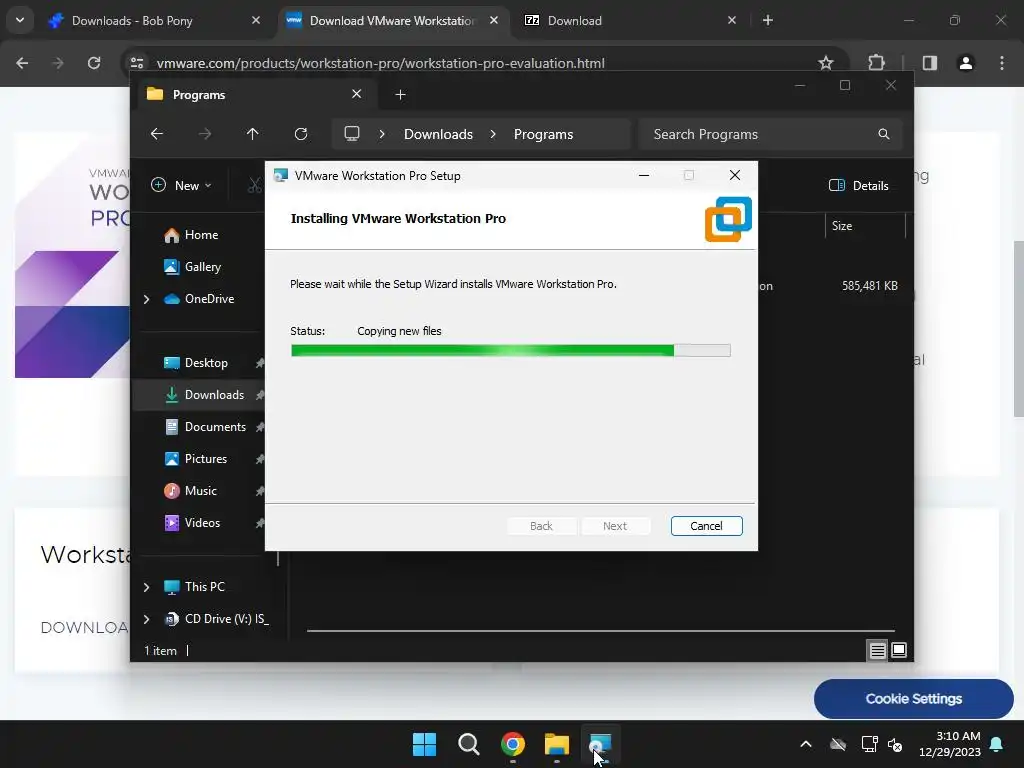Select This PC in the sidebar
1024x768 pixels.
coord(204,587)
